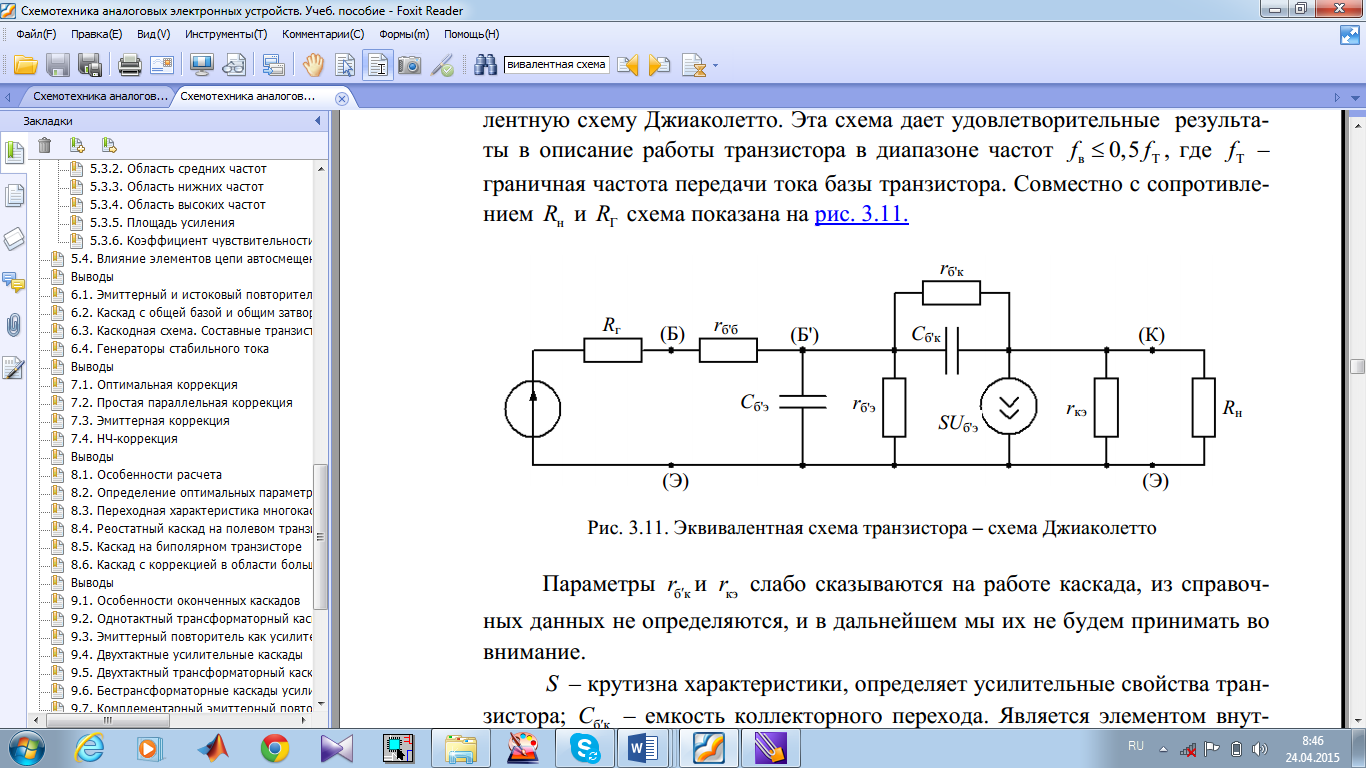This screenshot has height=768, width=1366.
Task: Click the Save As floppy icon
Action: pos(90,66)
